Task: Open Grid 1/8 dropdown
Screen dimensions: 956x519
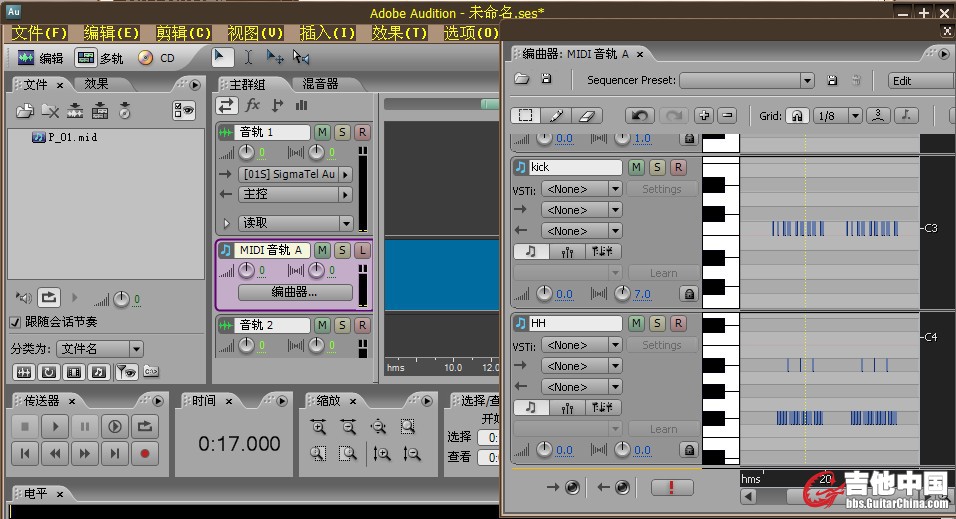Action: click(x=855, y=115)
